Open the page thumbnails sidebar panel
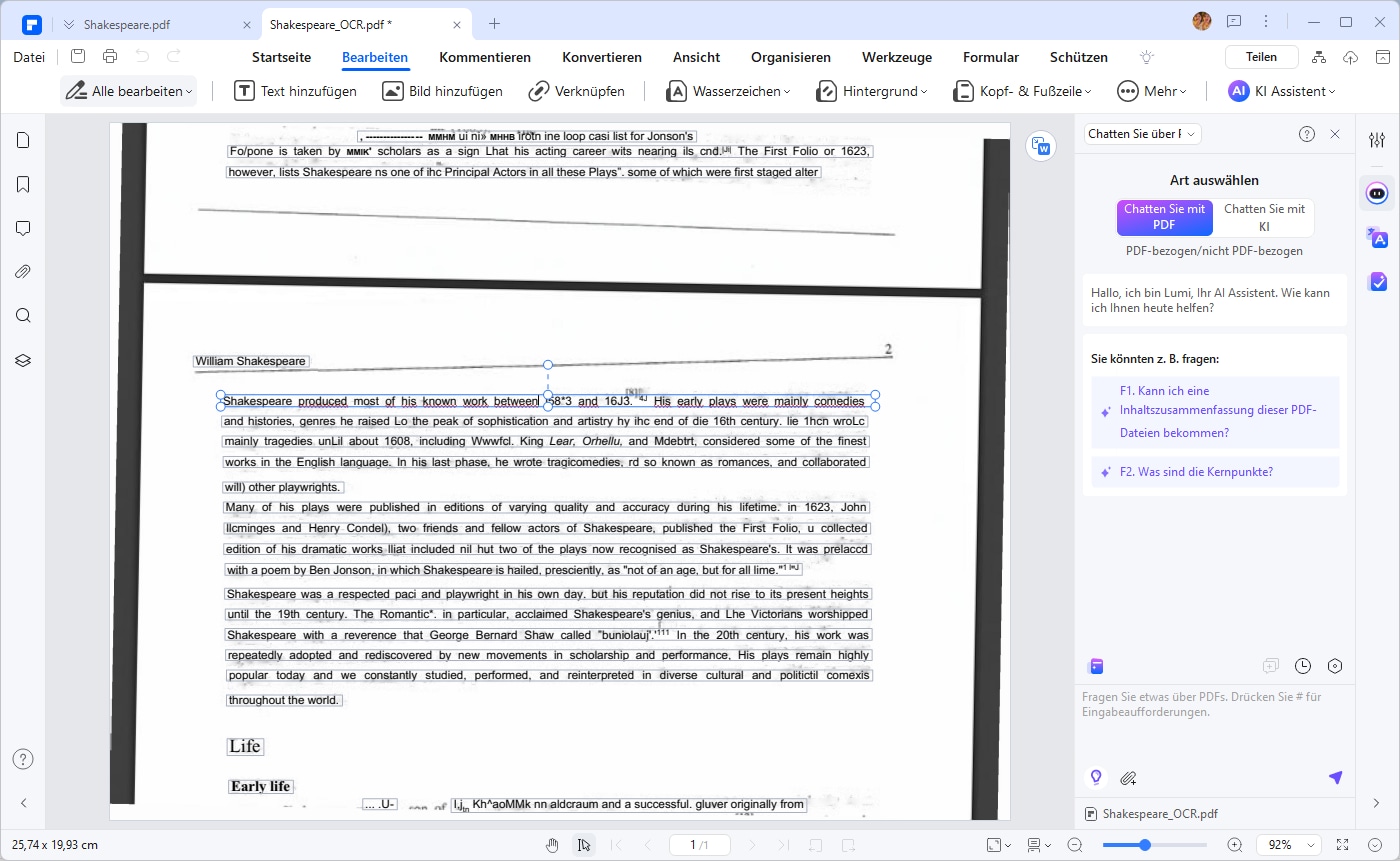The height and width of the screenshot is (861, 1400). tap(23, 140)
